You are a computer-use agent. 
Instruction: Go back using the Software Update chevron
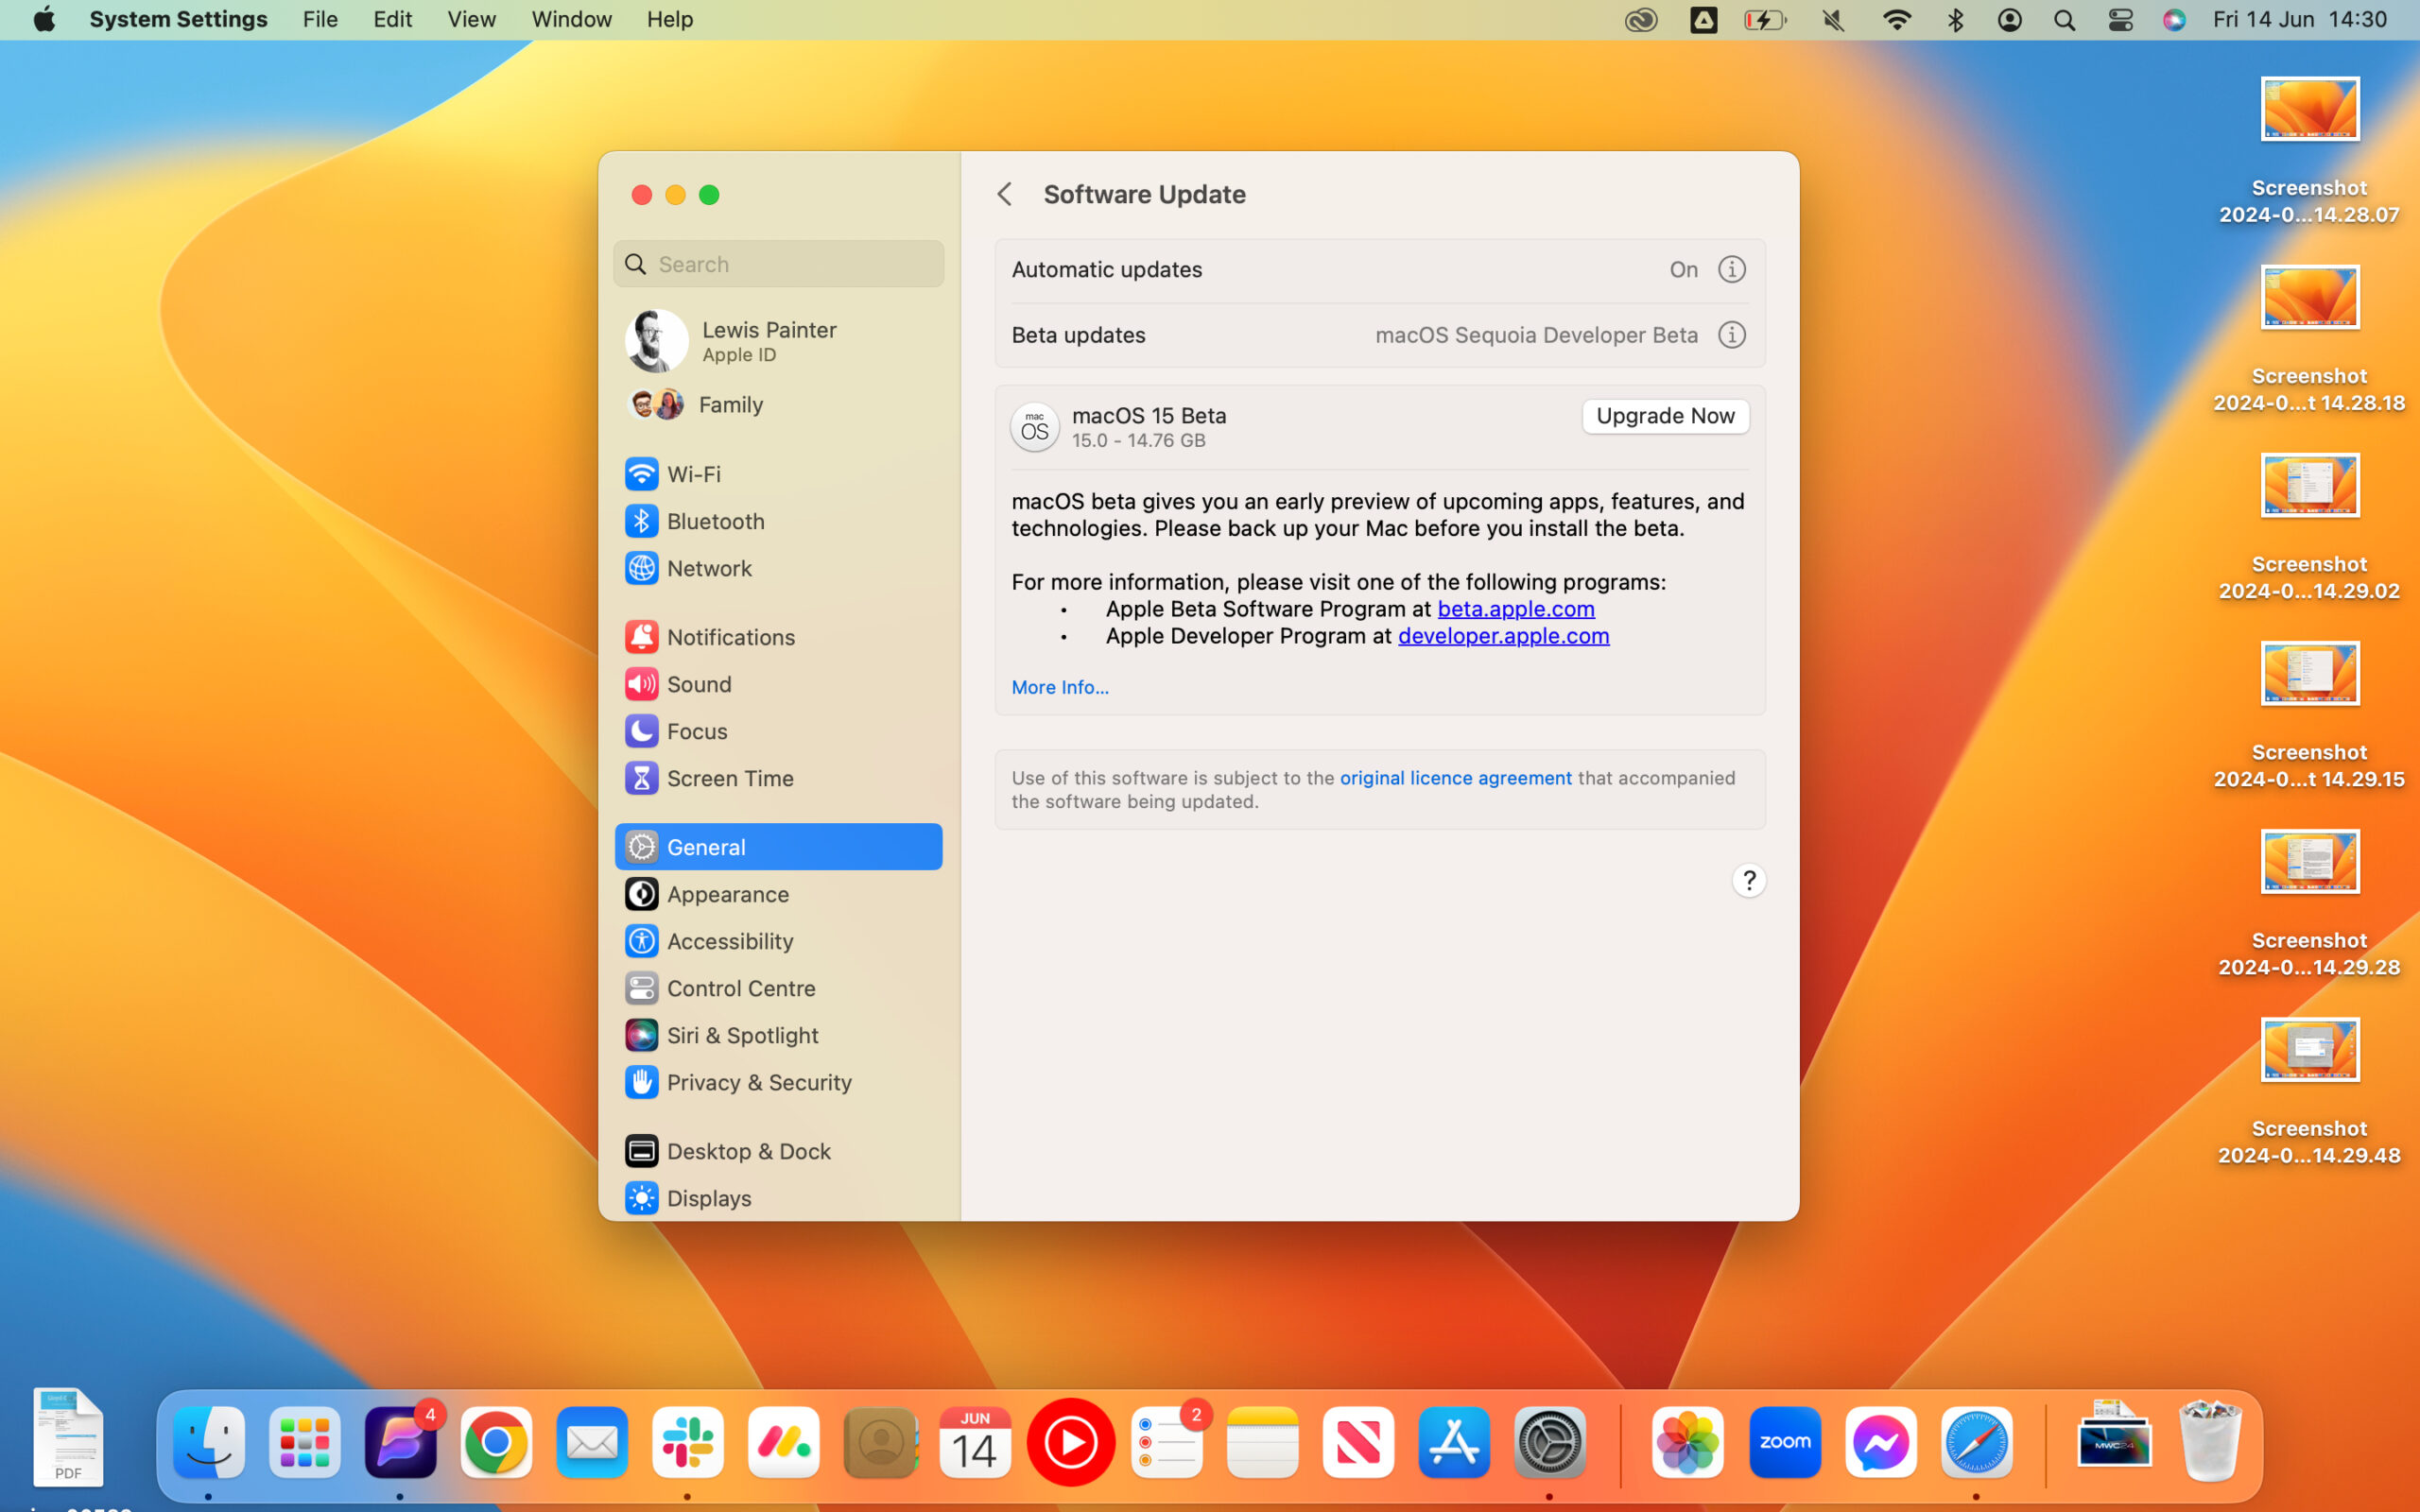1005,193
